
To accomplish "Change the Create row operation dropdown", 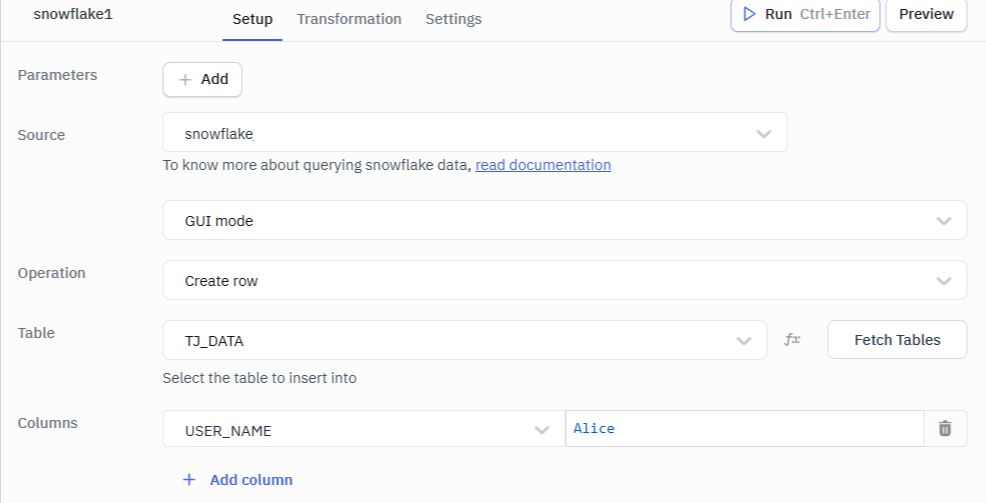I will (x=565, y=280).
